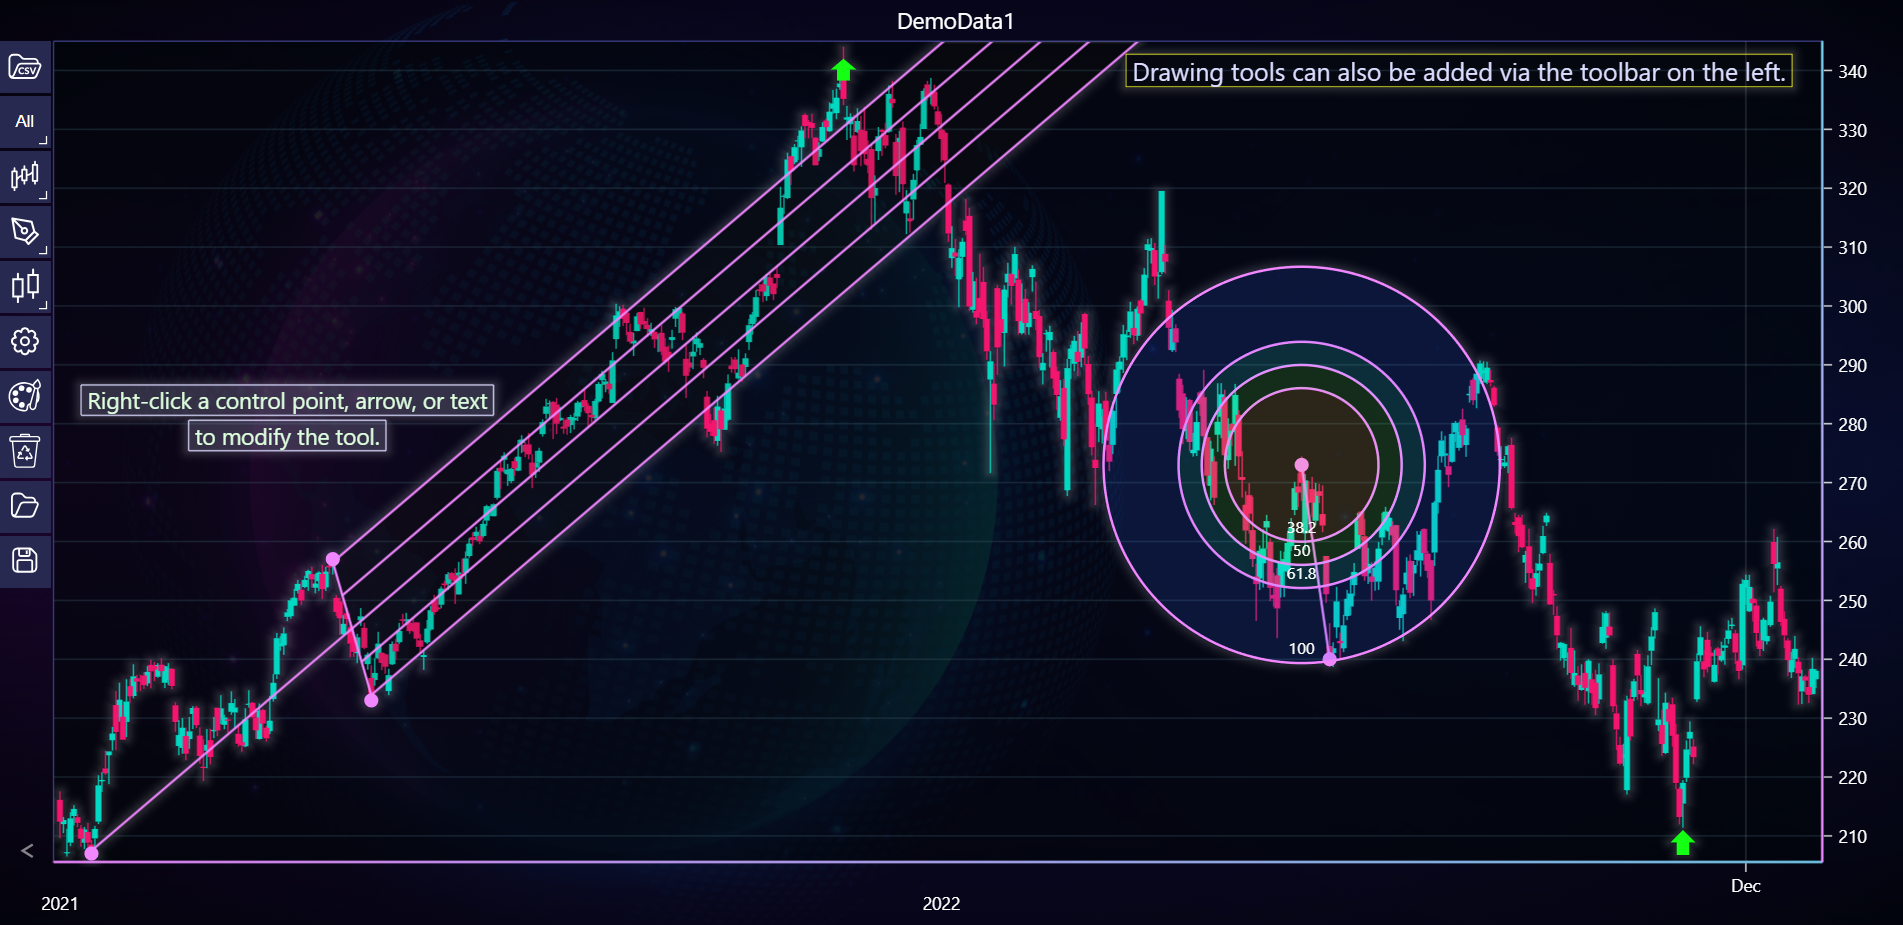Viewport: 1903px width, 925px height.
Task: Click the 'Drawing tools can also be added' text
Action: click(x=1458, y=72)
